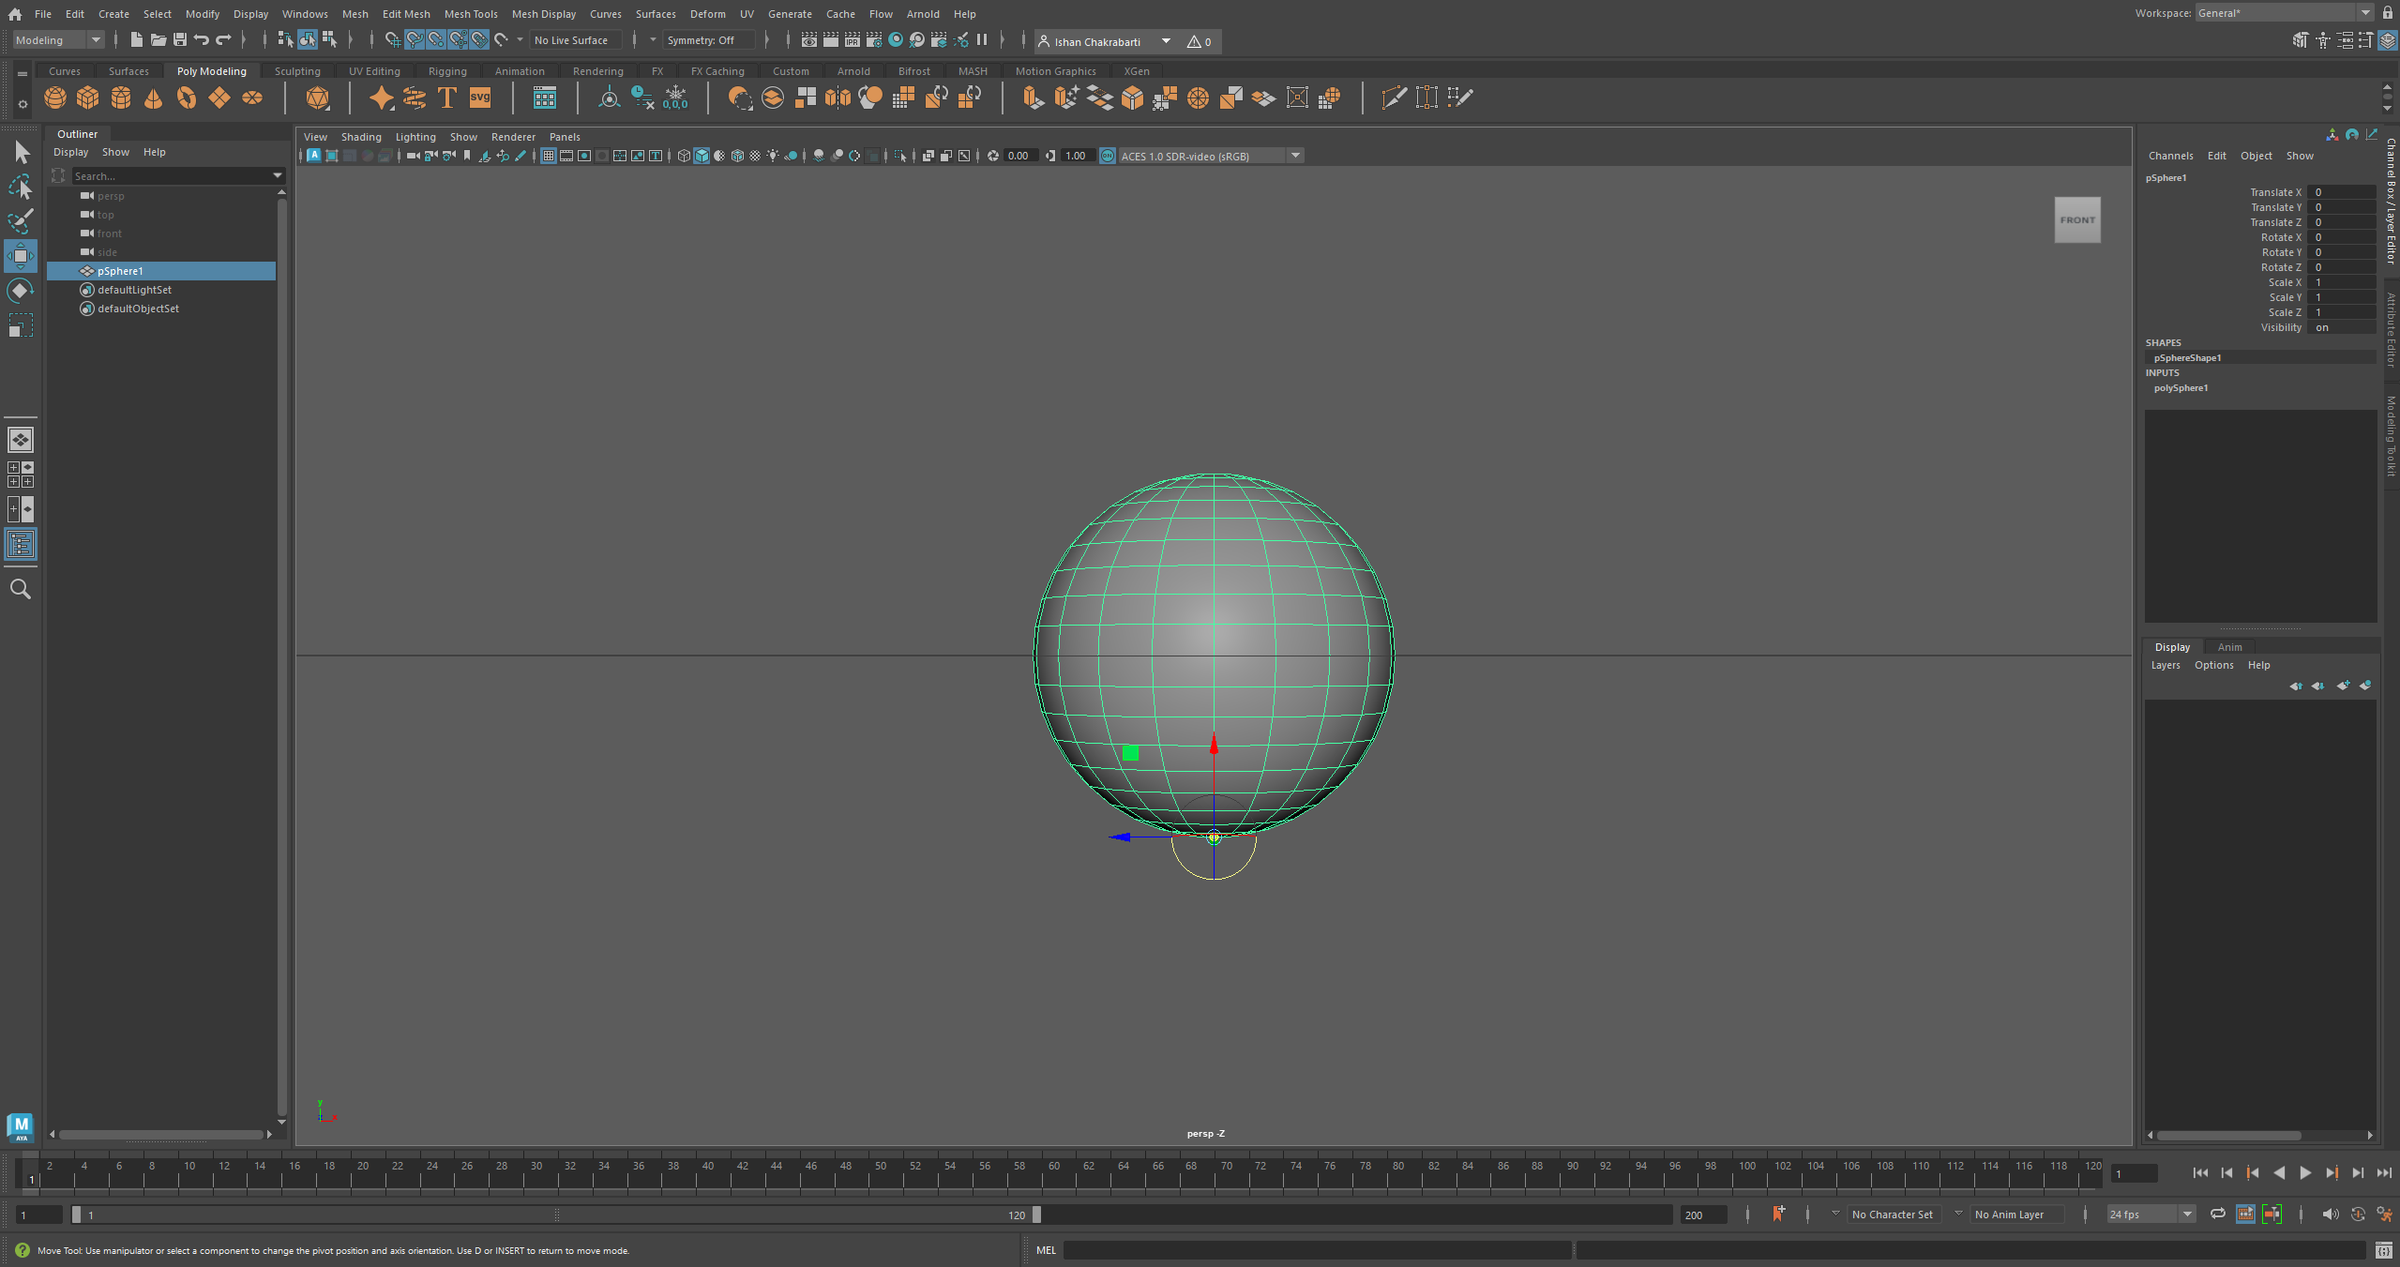The width and height of the screenshot is (2400, 1267).
Task: Expand the Ishan Chakrabarti account dropdown
Action: coord(1165,41)
